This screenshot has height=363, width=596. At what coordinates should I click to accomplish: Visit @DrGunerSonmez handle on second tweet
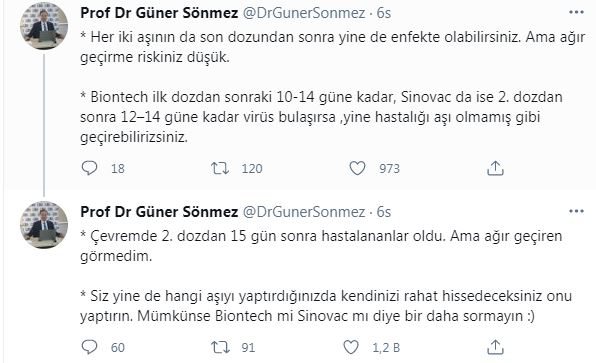304,212
